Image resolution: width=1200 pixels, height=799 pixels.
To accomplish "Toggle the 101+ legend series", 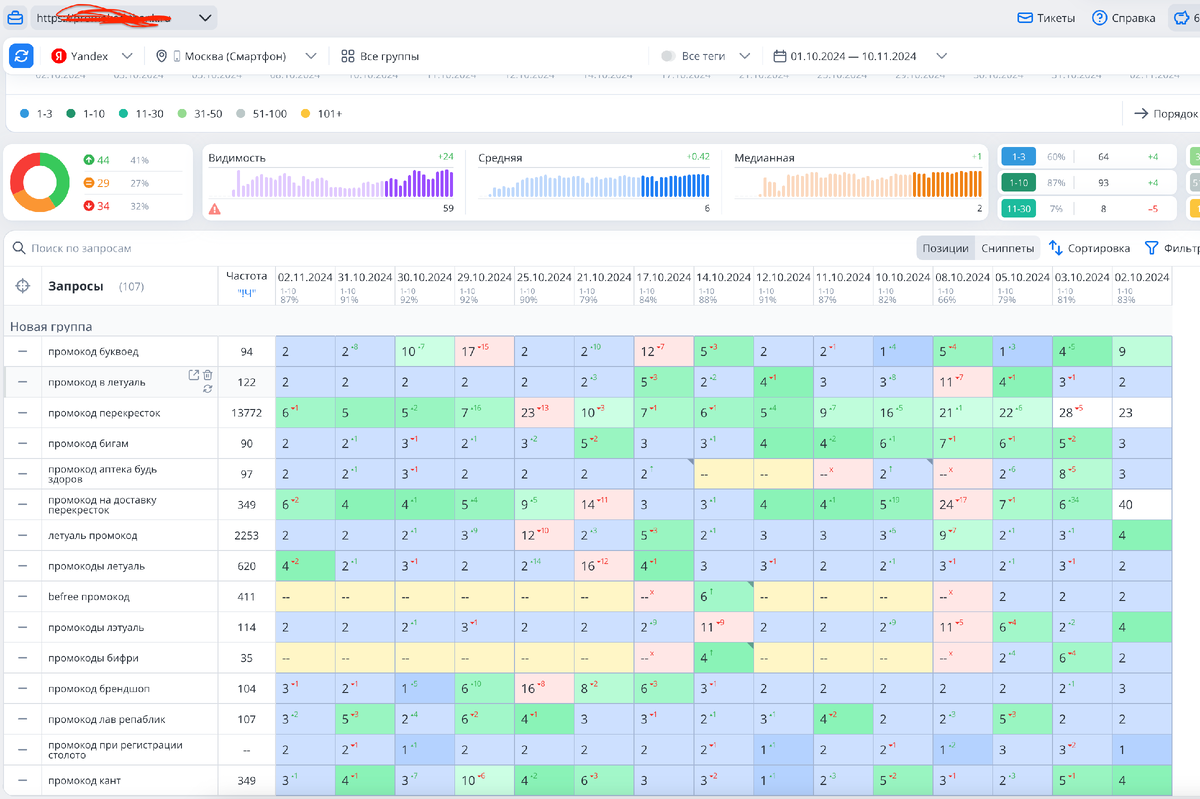I will click(x=321, y=114).
